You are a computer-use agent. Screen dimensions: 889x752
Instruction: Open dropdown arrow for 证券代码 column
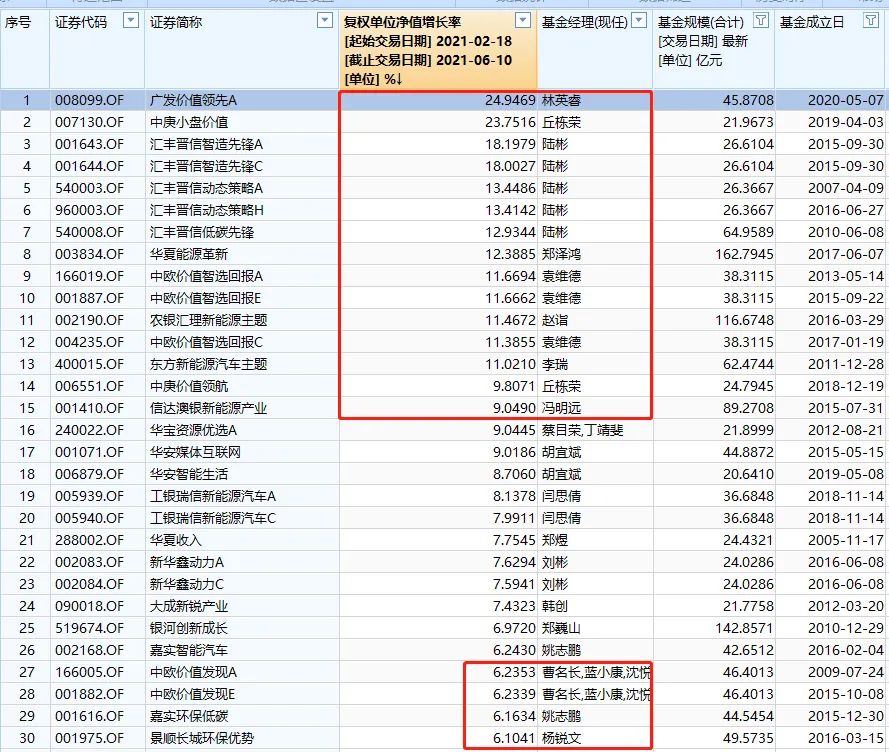[x=131, y=21]
